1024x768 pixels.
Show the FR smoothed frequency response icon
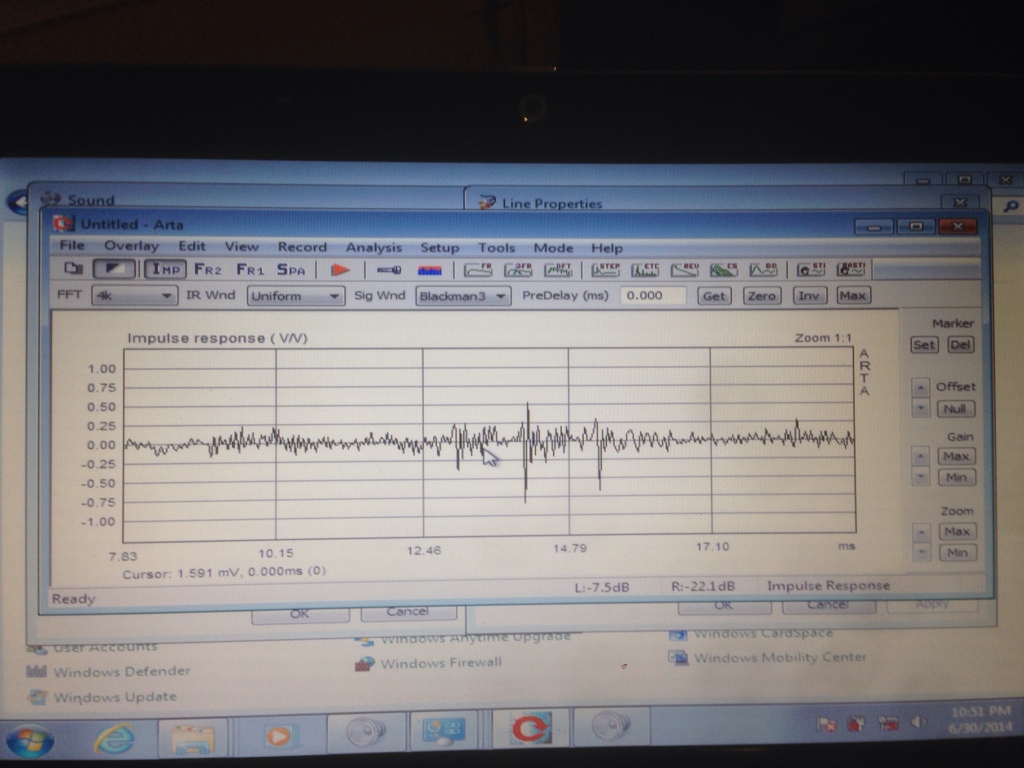click(x=478, y=270)
